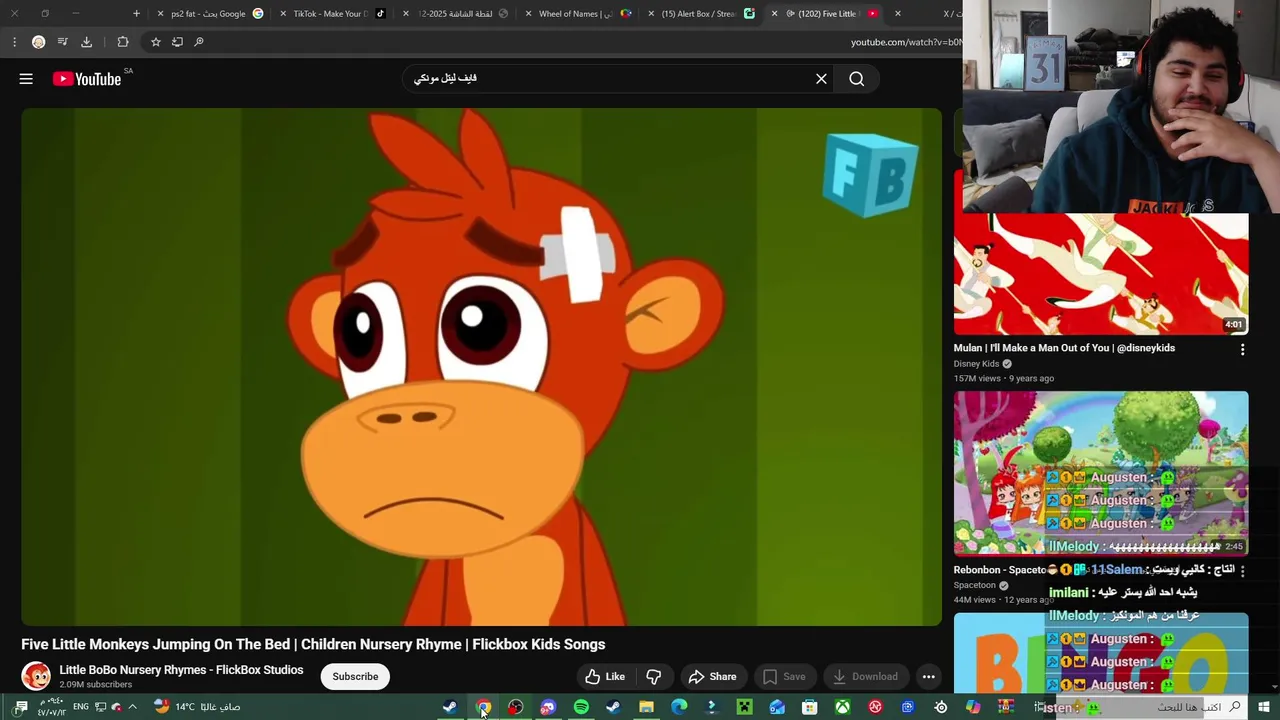Open the Disney Kids channel link

pyautogui.click(x=976, y=364)
